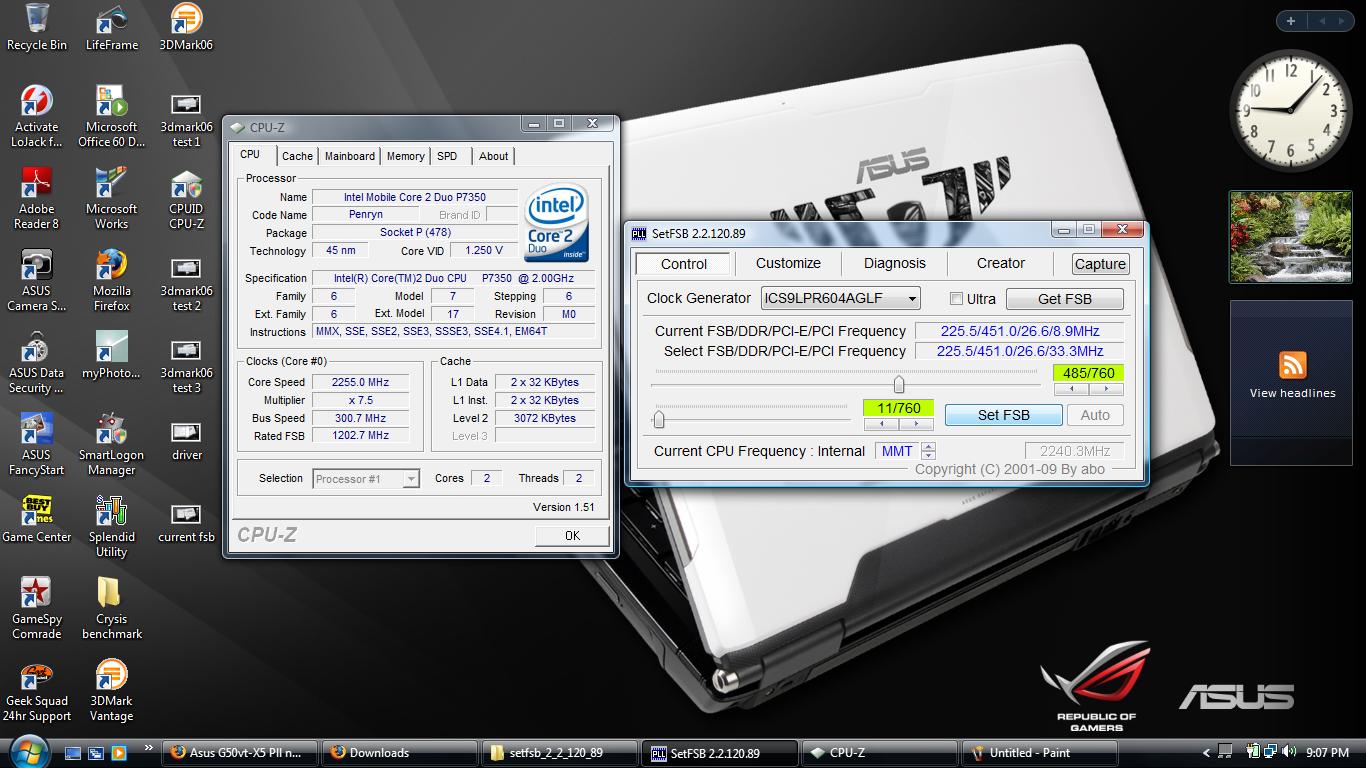1366x768 pixels.
Task: Switch to Downloads window in taskbar
Action: [x=399, y=753]
